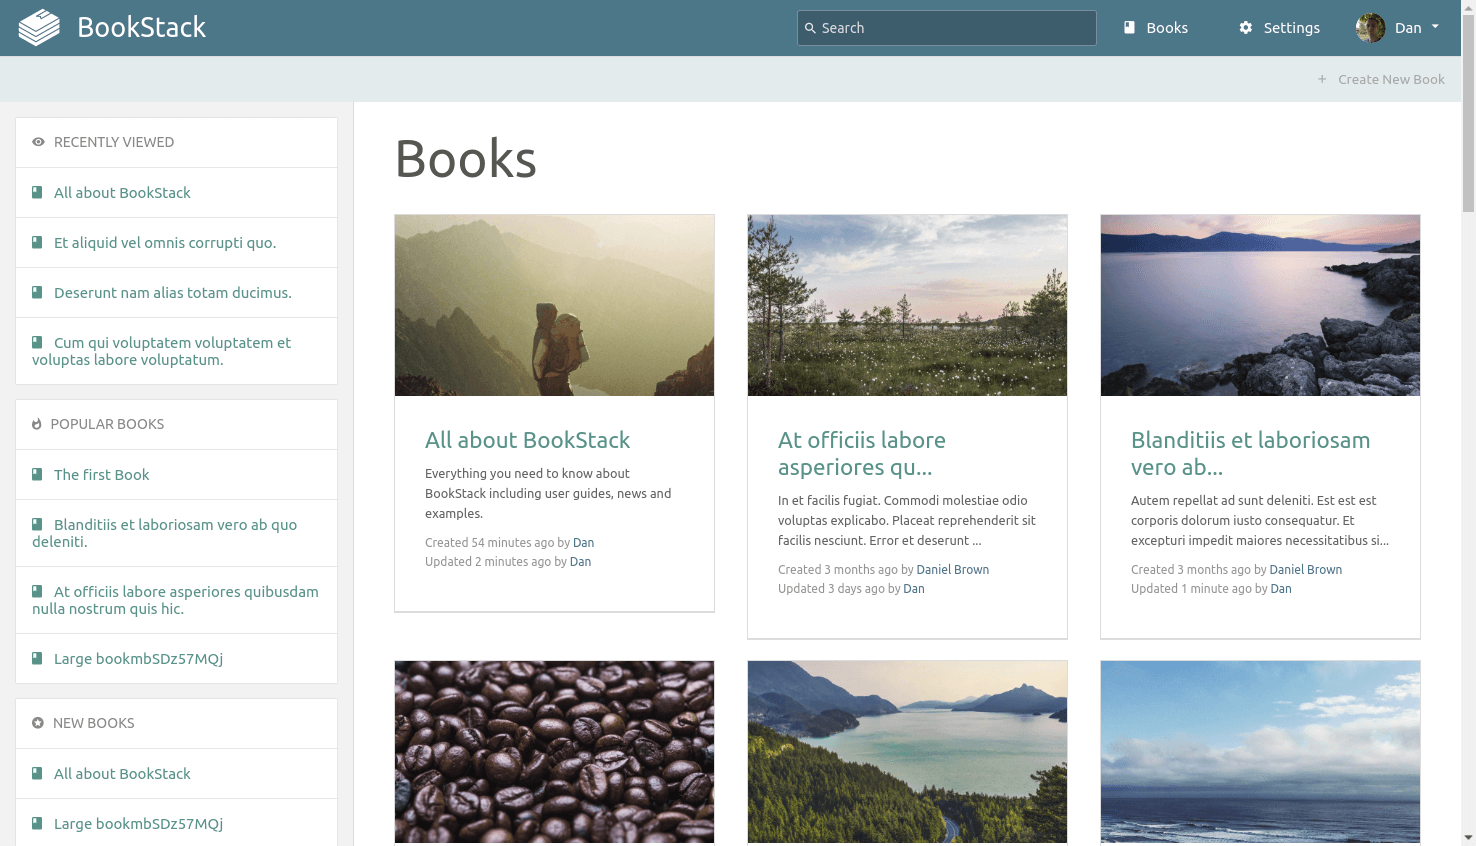Open Et aliquid vel omnis corrupti quo
The width and height of the screenshot is (1476, 846).
click(165, 242)
